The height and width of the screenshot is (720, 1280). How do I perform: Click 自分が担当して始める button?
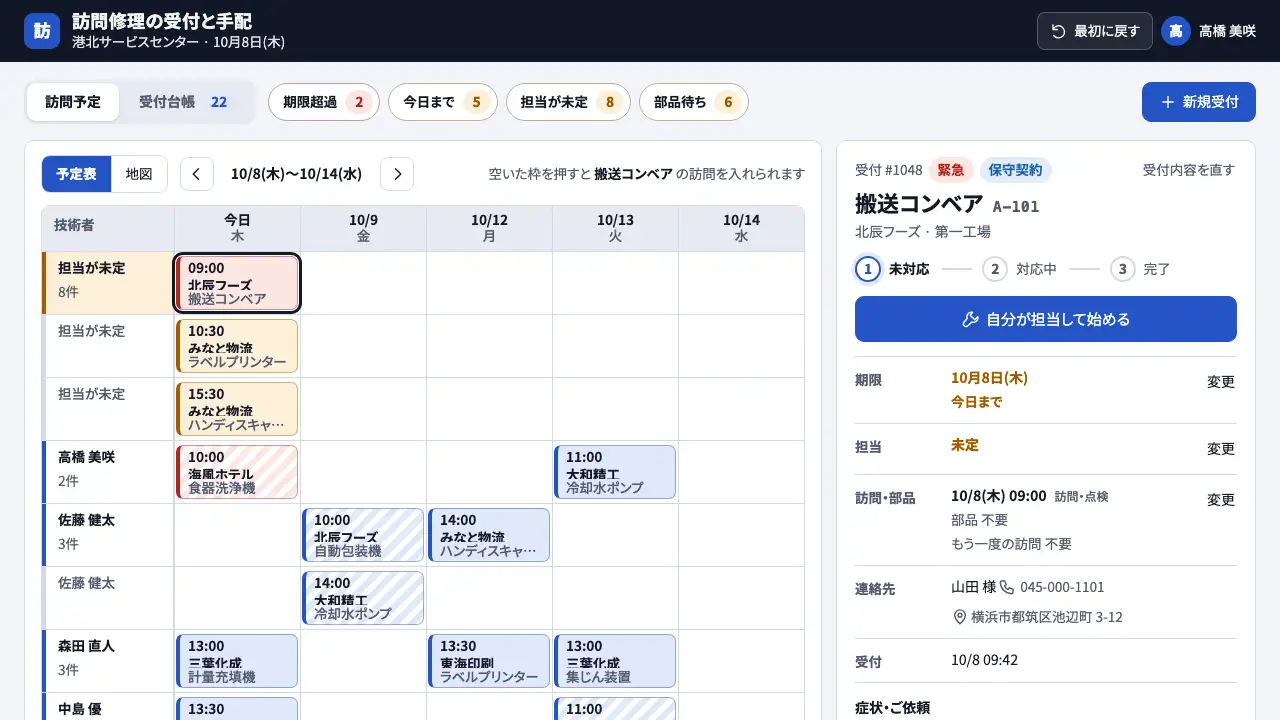[1046, 319]
